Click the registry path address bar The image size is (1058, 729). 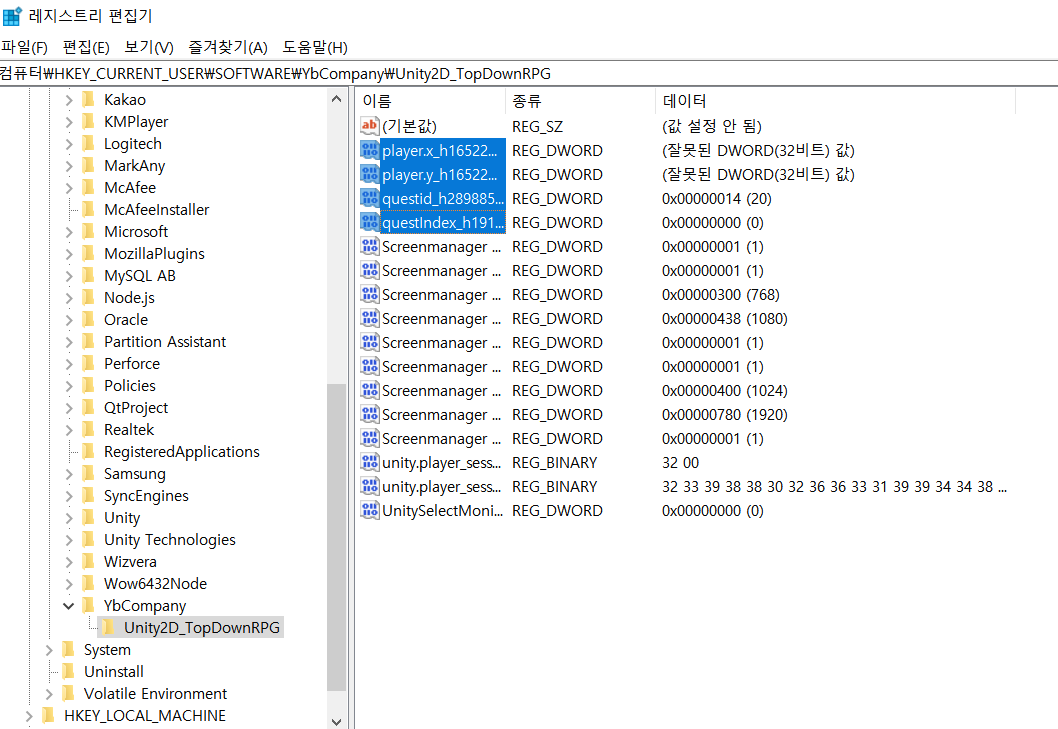pos(529,74)
